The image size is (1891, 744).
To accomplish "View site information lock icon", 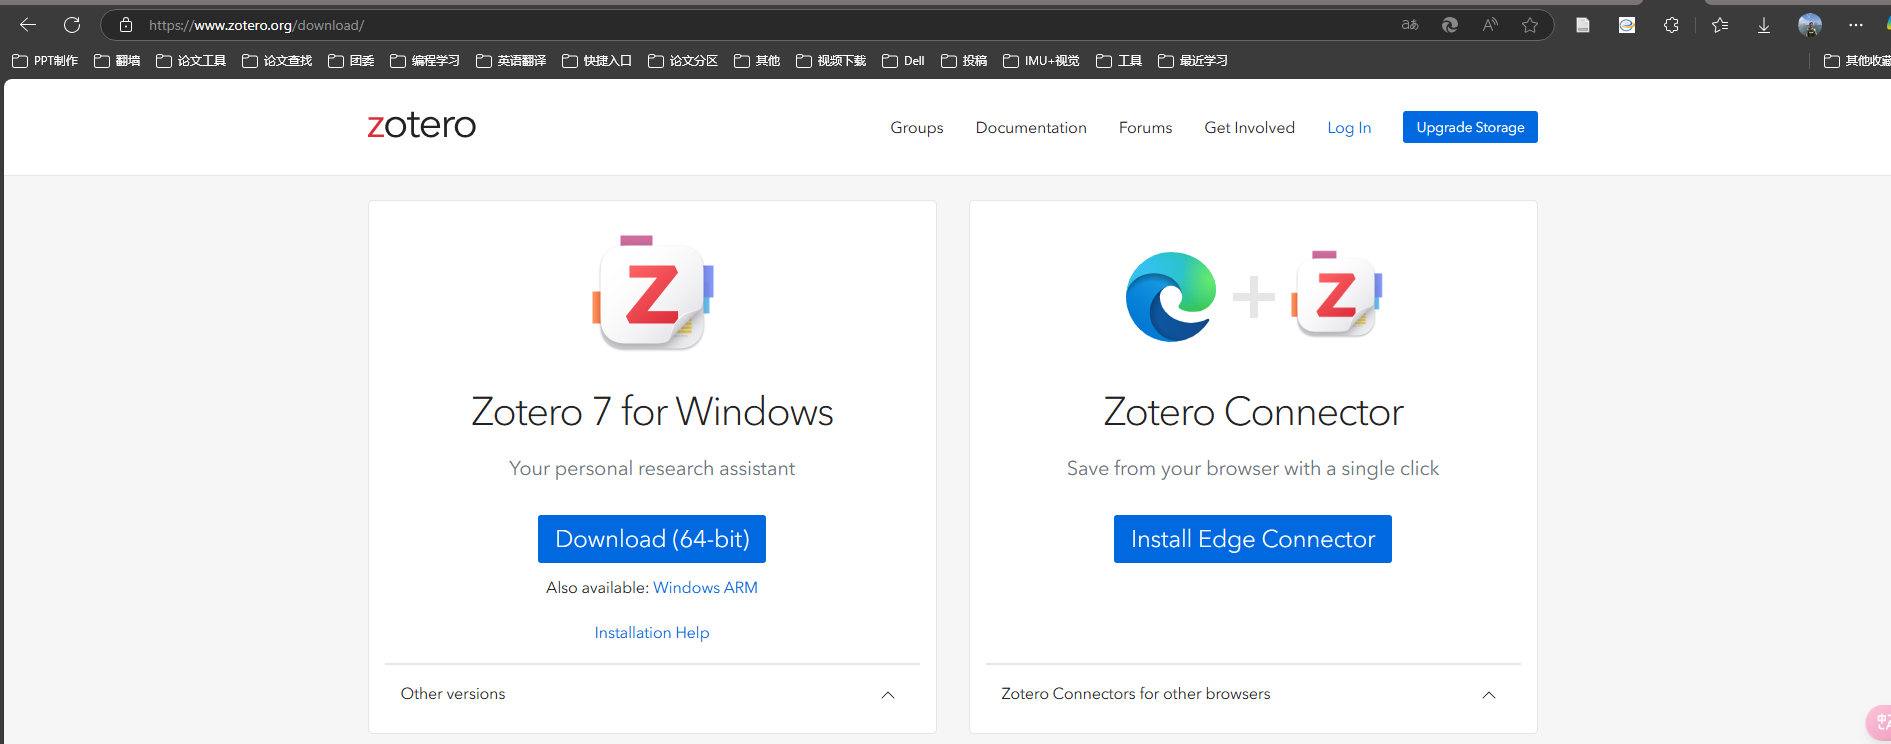I will 126,25.
